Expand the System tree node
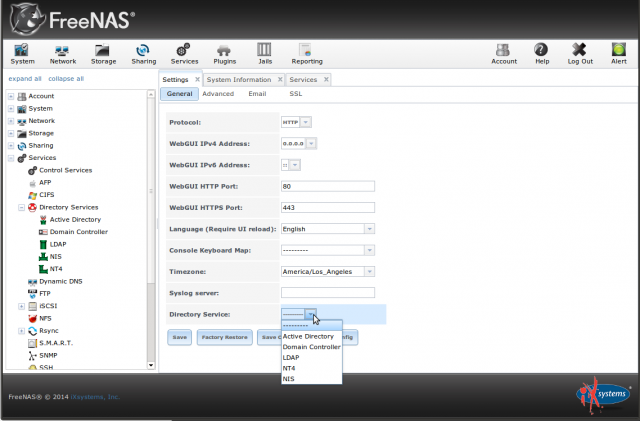 (x=11, y=109)
